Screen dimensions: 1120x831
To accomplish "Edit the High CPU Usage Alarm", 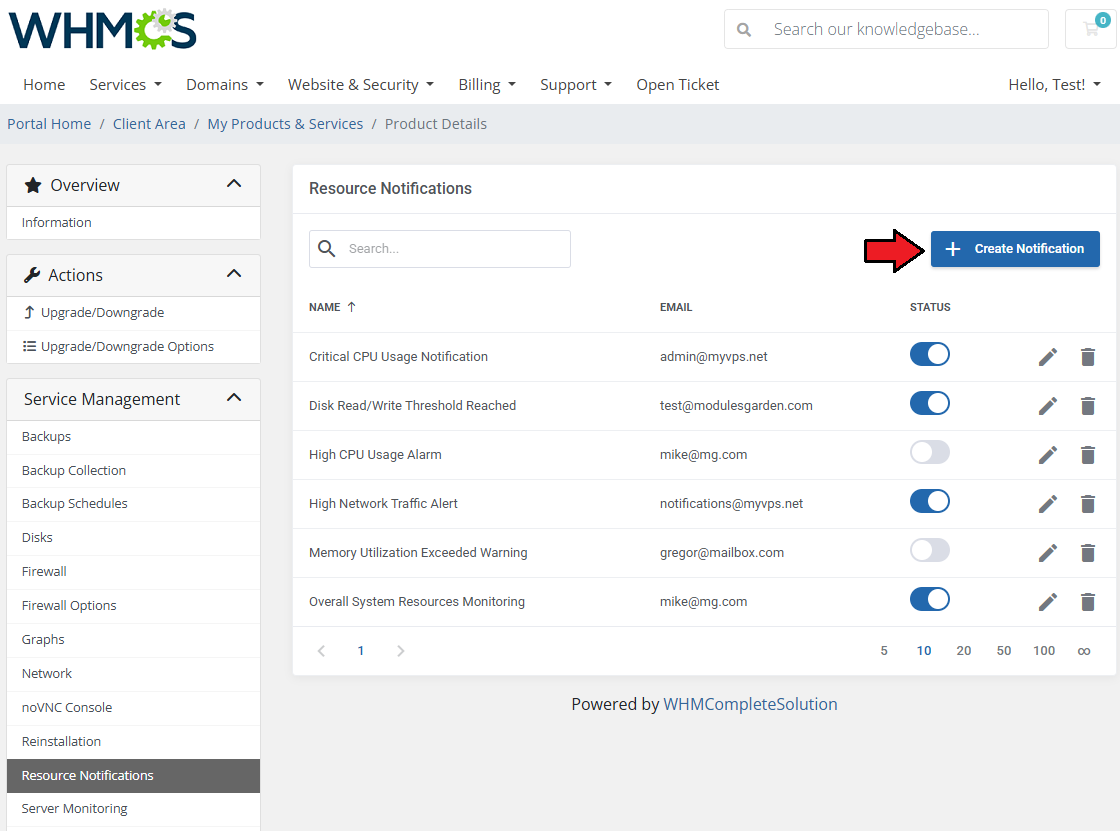I will pos(1047,454).
